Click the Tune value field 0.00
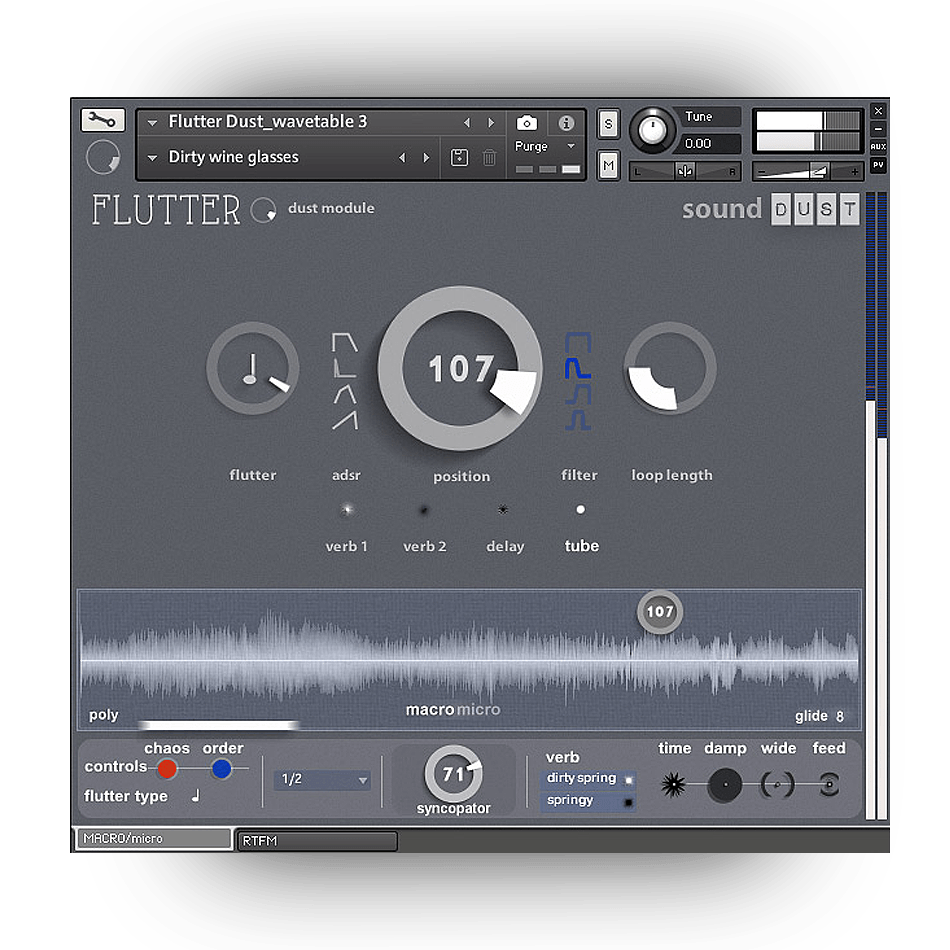This screenshot has height=950, width=950. 710,144
